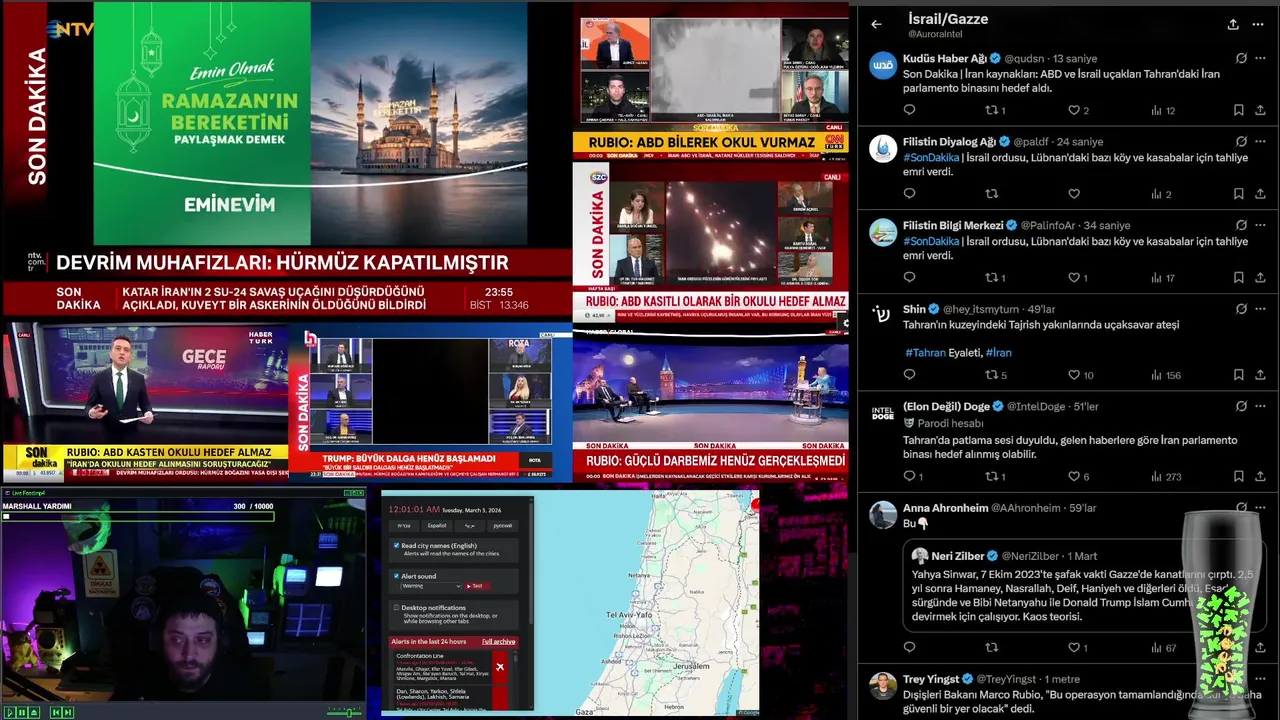Bookmark the Filistin Diyalog Ağı tweet
The height and width of the screenshot is (720, 1280).
point(1238,194)
